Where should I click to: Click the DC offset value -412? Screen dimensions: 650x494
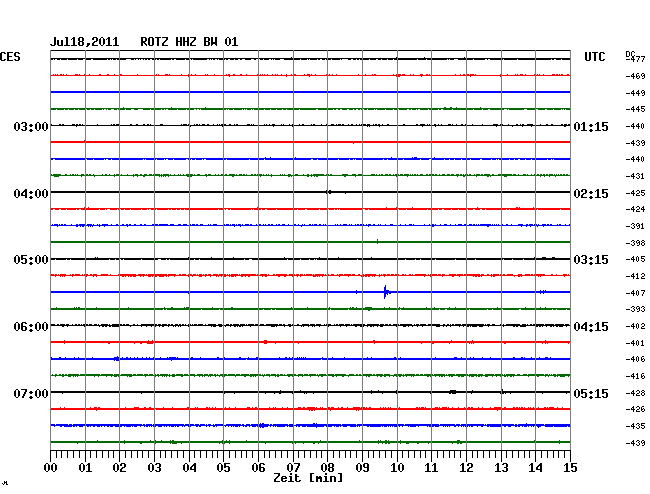(x=635, y=276)
